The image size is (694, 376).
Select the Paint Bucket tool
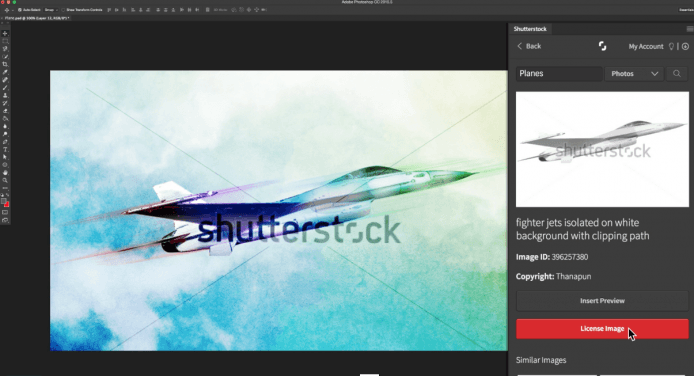pos(5,119)
